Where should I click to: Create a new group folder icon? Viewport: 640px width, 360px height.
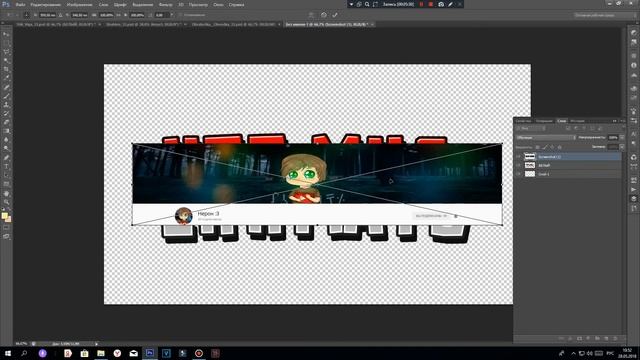pos(598,338)
